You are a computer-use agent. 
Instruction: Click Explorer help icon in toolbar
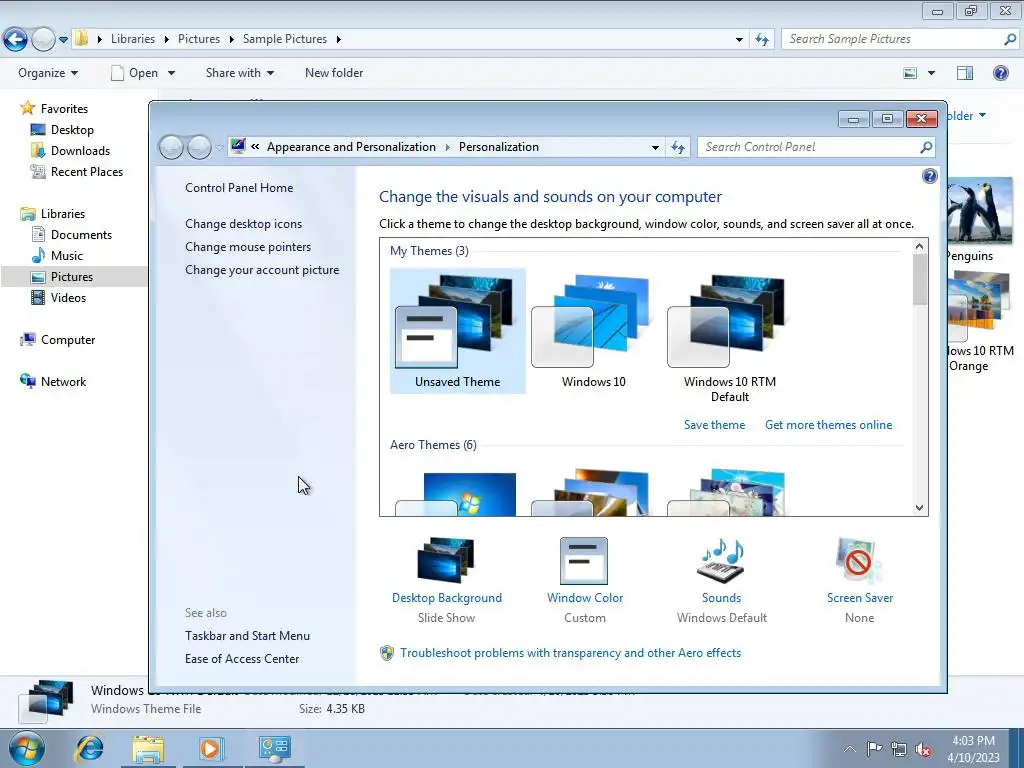tap(1000, 72)
